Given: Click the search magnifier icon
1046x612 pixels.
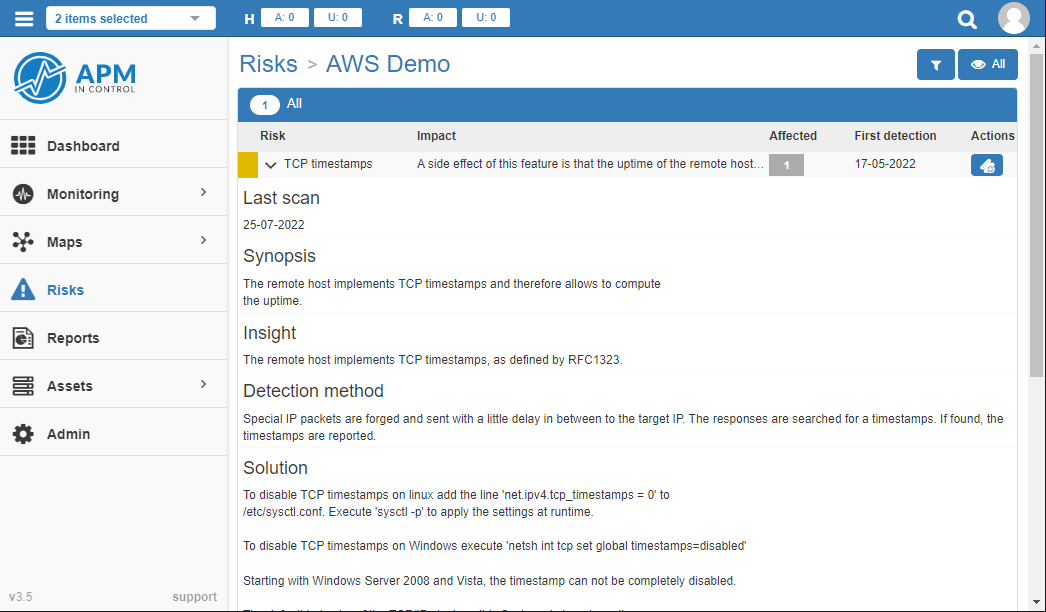Looking at the screenshot, I should point(966,18).
